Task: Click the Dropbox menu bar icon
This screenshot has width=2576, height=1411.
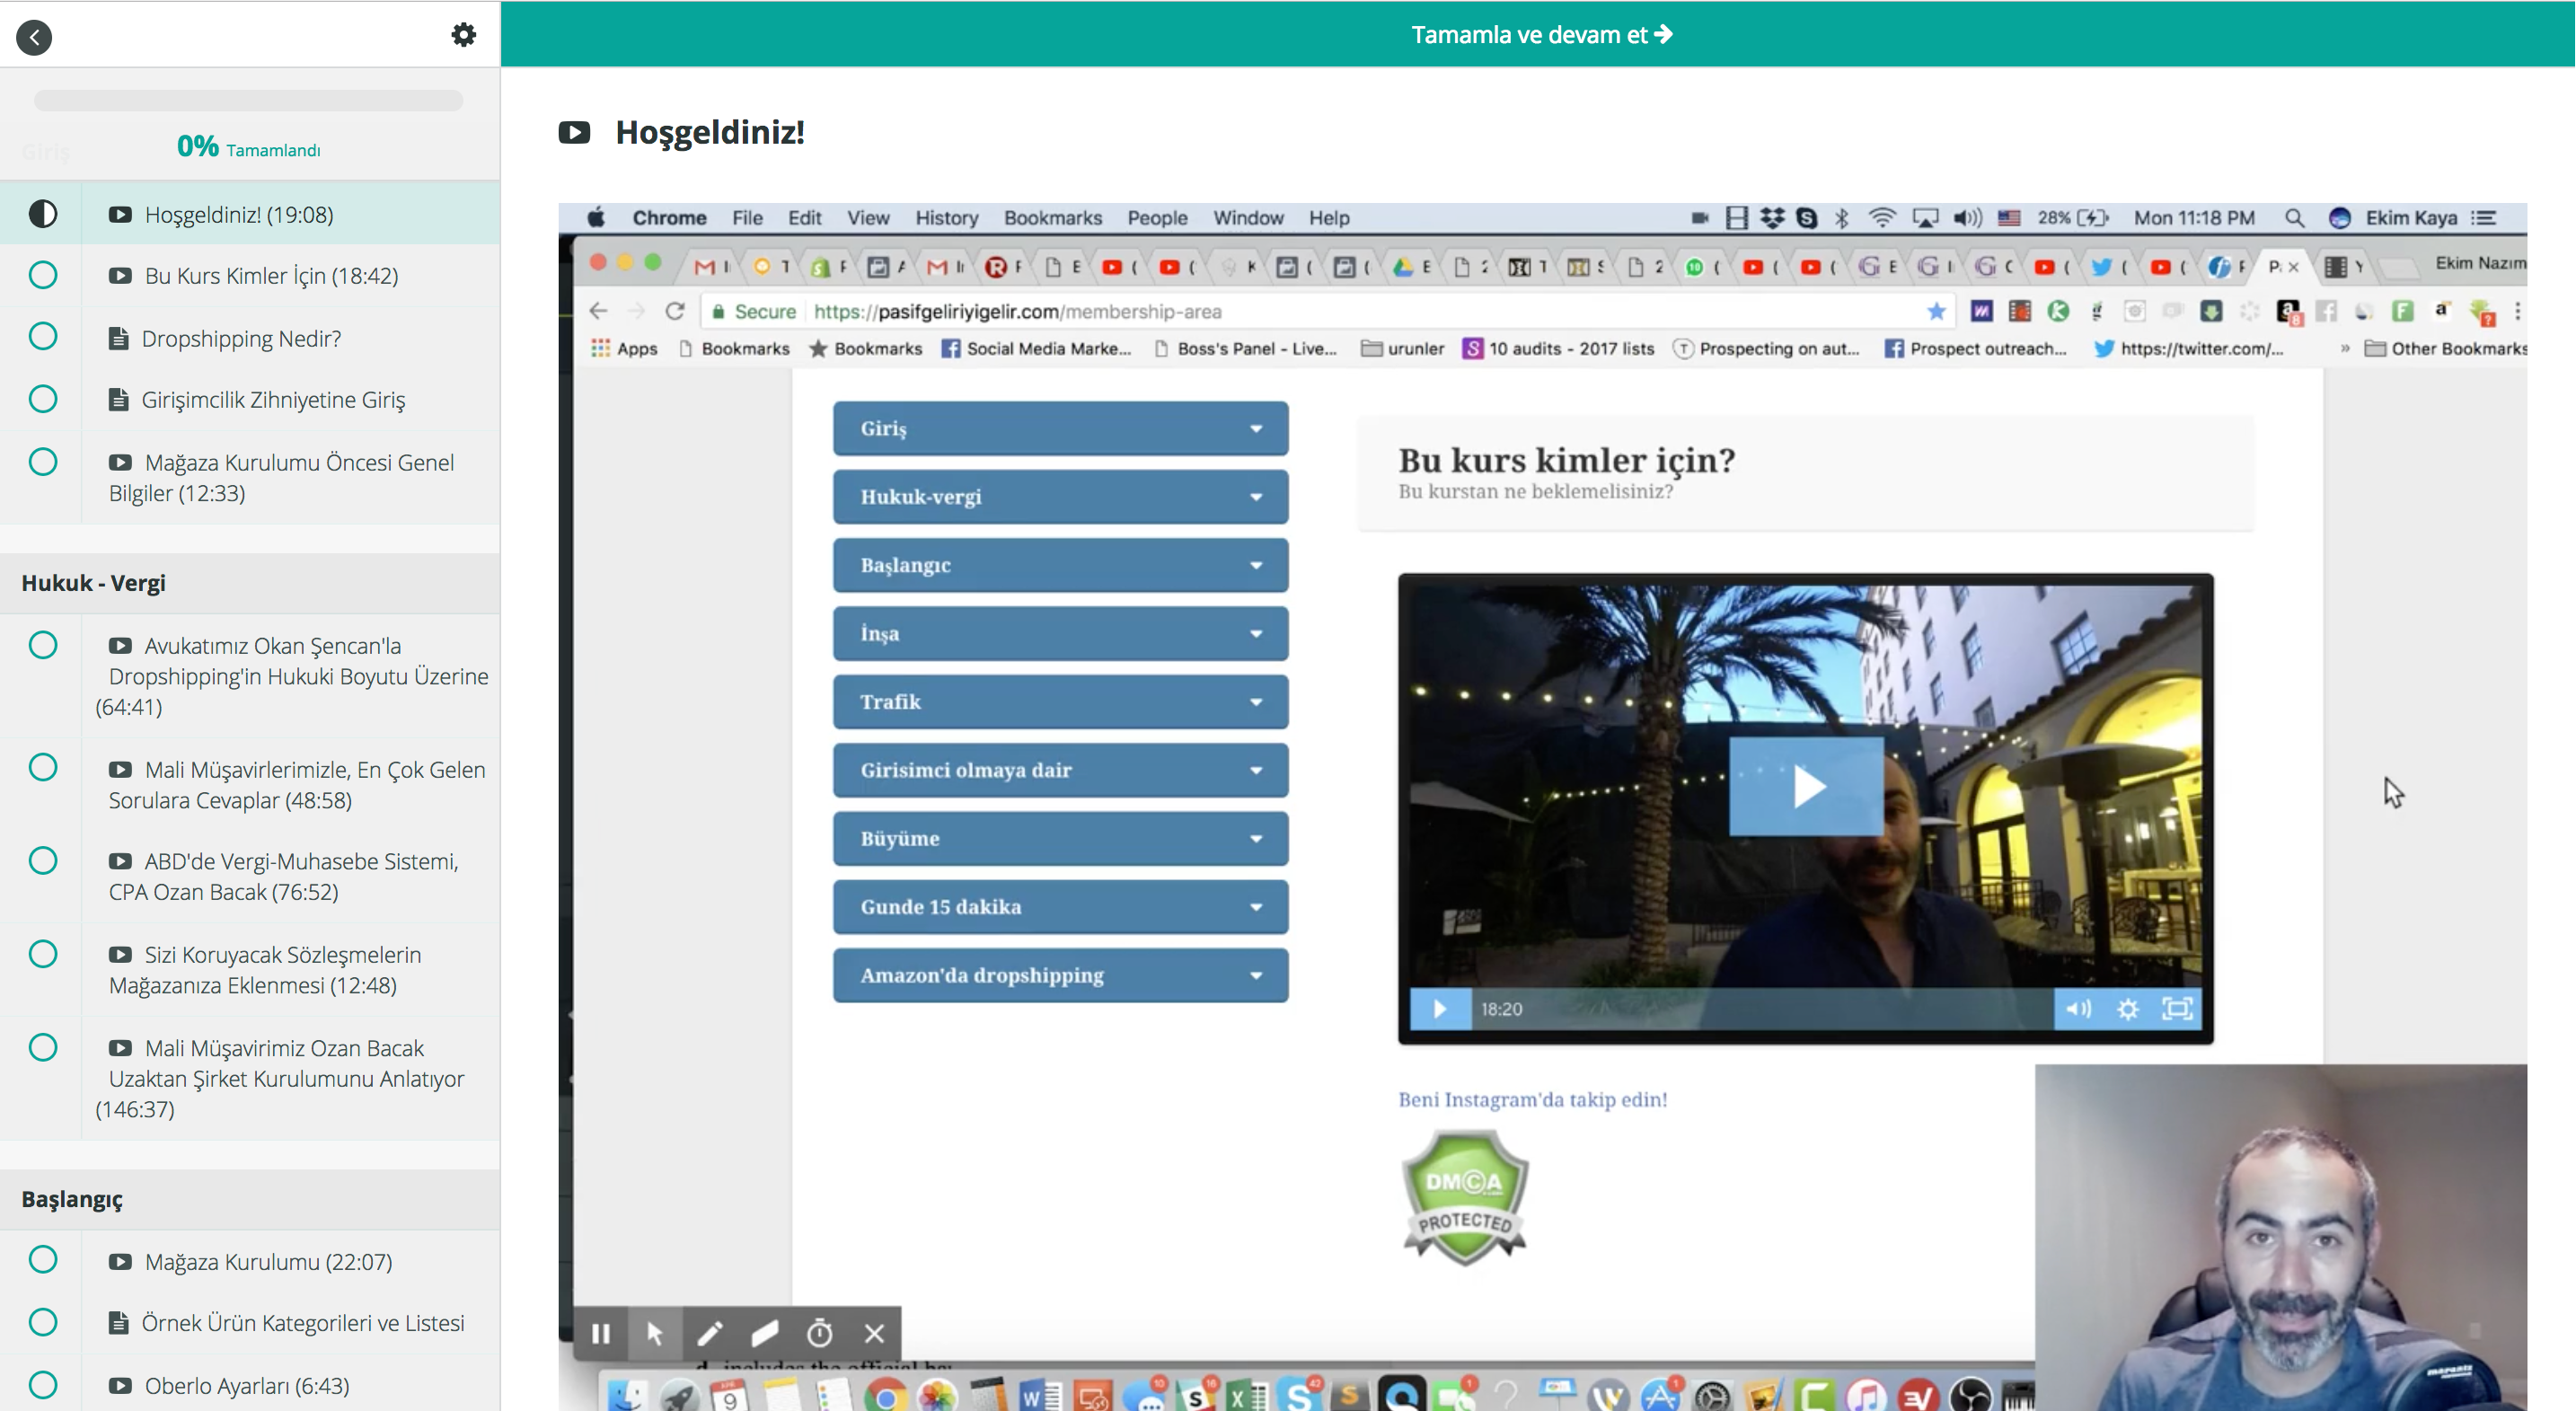Action: tap(1772, 218)
